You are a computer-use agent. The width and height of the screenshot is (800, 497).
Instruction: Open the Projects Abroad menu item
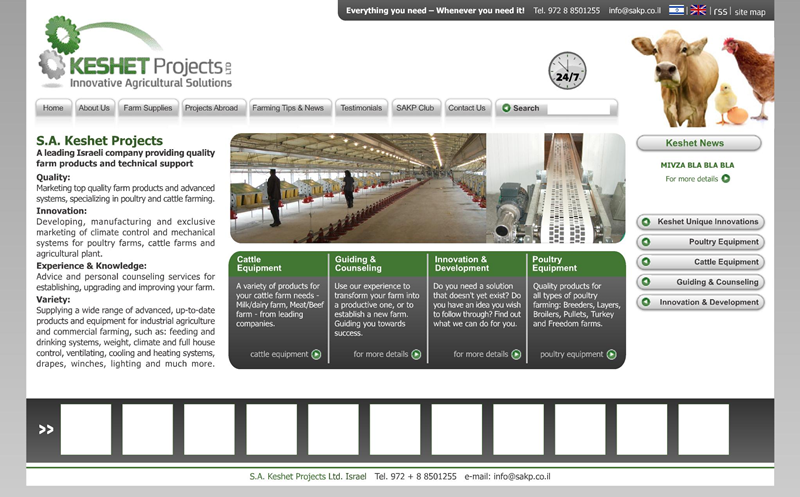pyautogui.click(x=212, y=108)
